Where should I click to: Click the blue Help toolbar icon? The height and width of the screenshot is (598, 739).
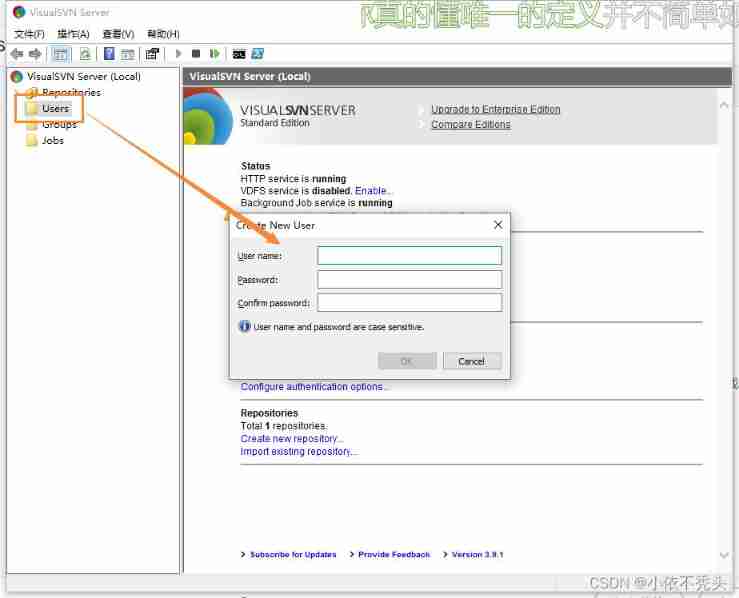click(109, 54)
